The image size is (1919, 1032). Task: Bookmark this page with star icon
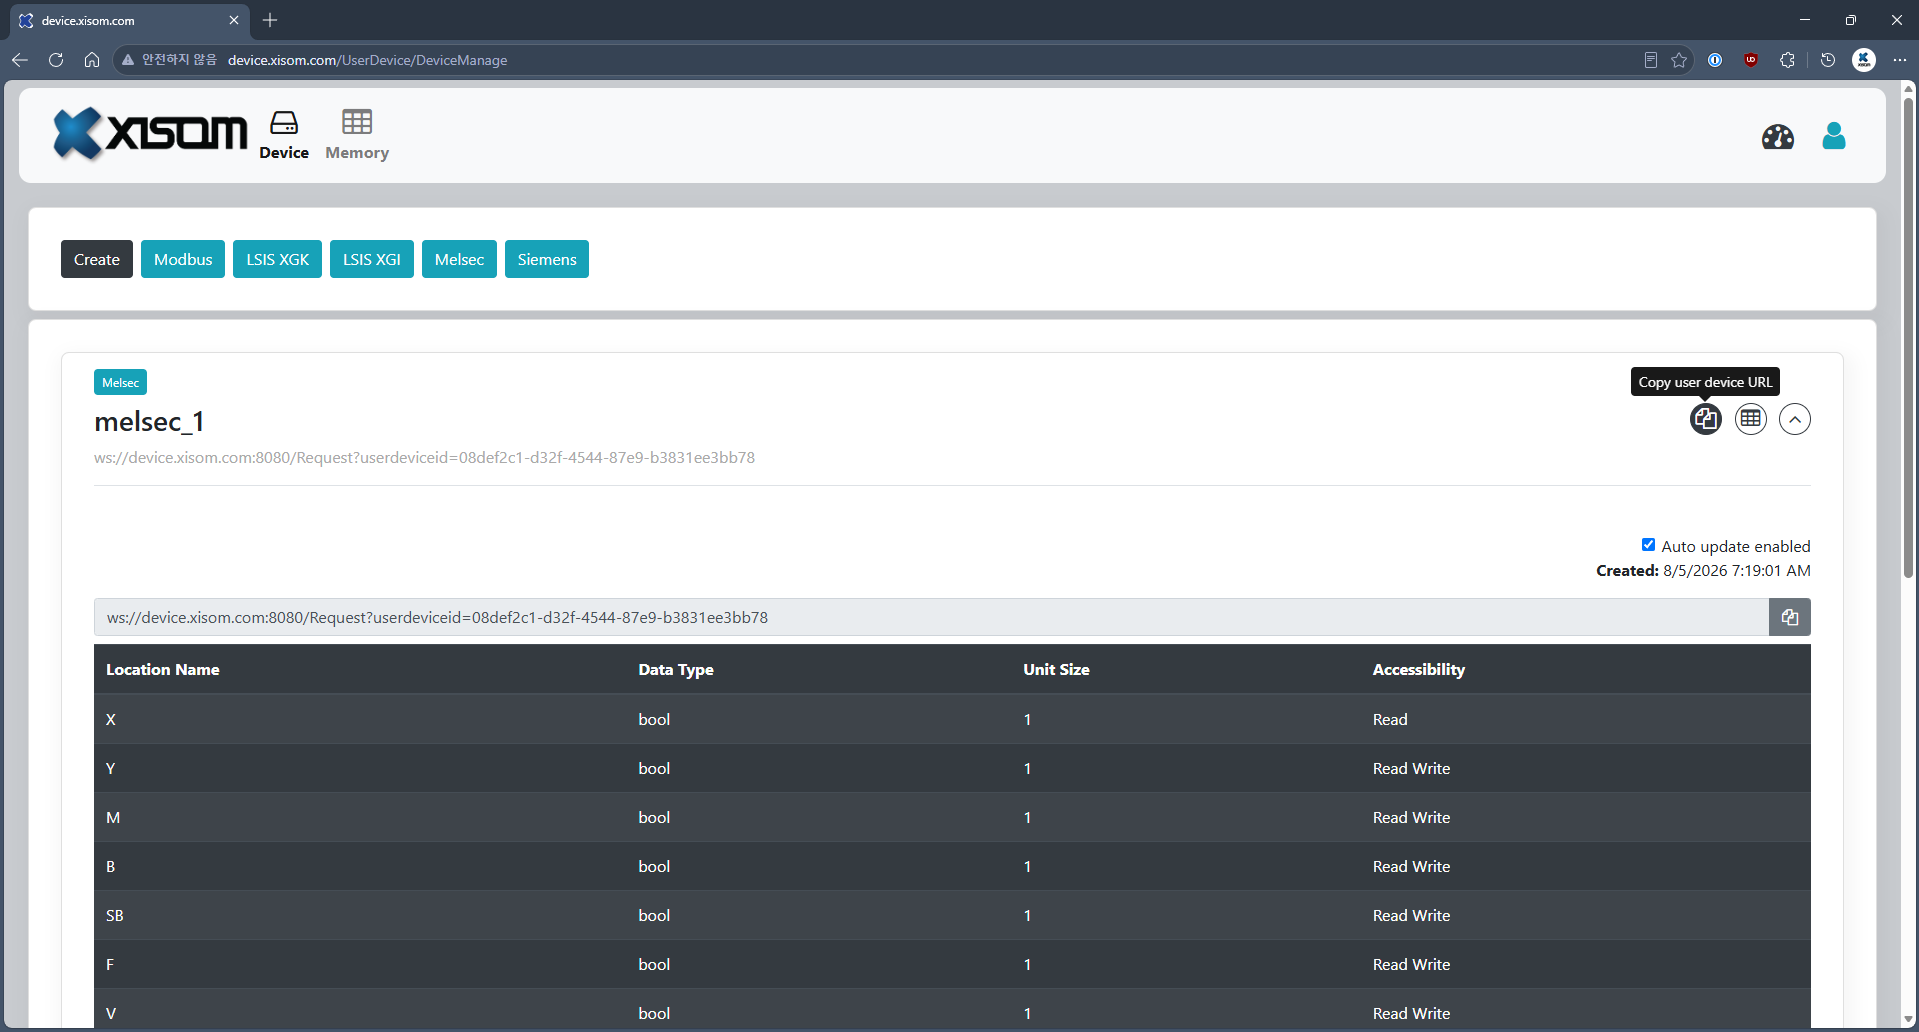[1679, 60]
